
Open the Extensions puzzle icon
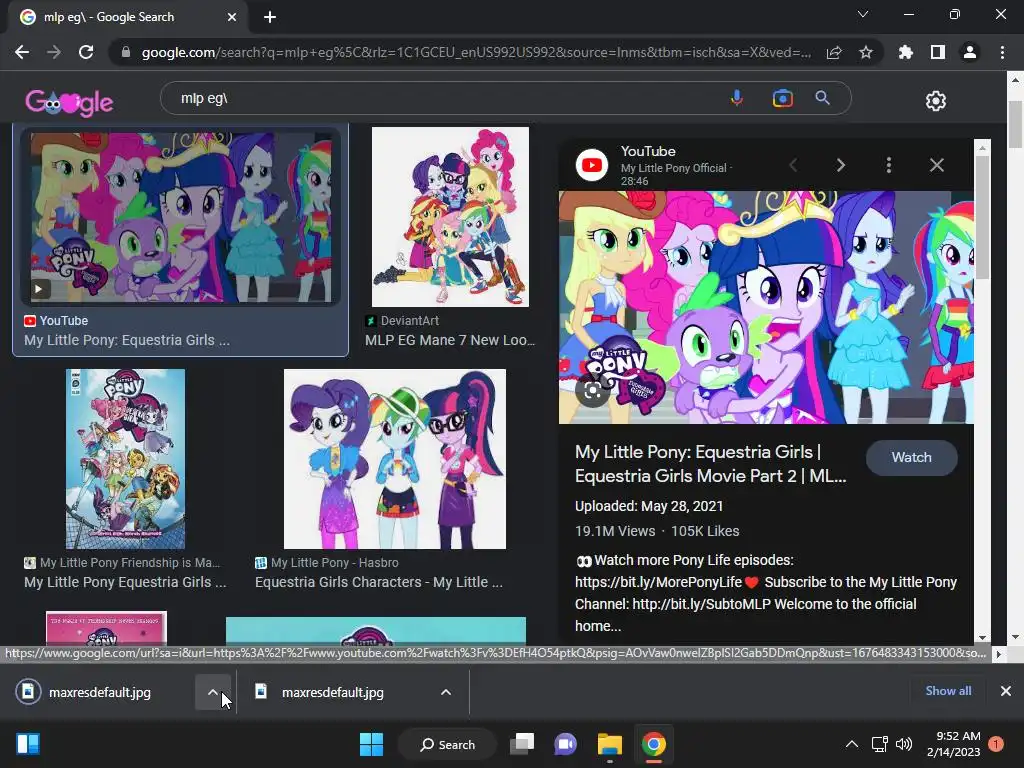(x=906, y=52)
